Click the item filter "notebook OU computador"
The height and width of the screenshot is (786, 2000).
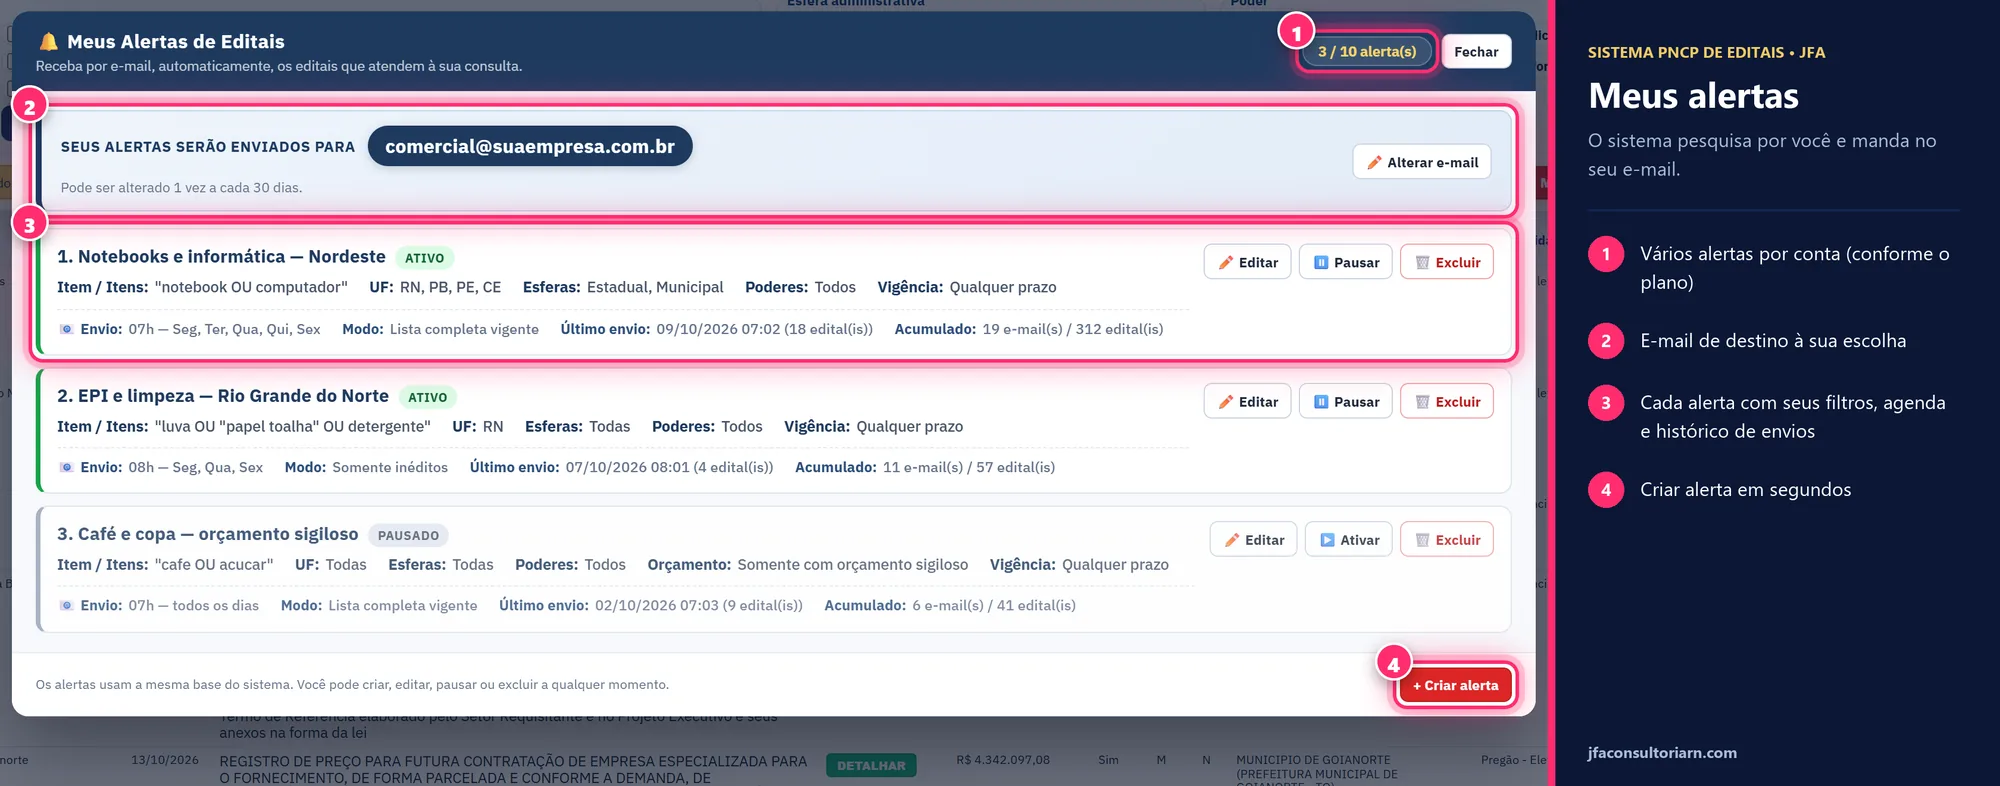[x=251, y=287]
